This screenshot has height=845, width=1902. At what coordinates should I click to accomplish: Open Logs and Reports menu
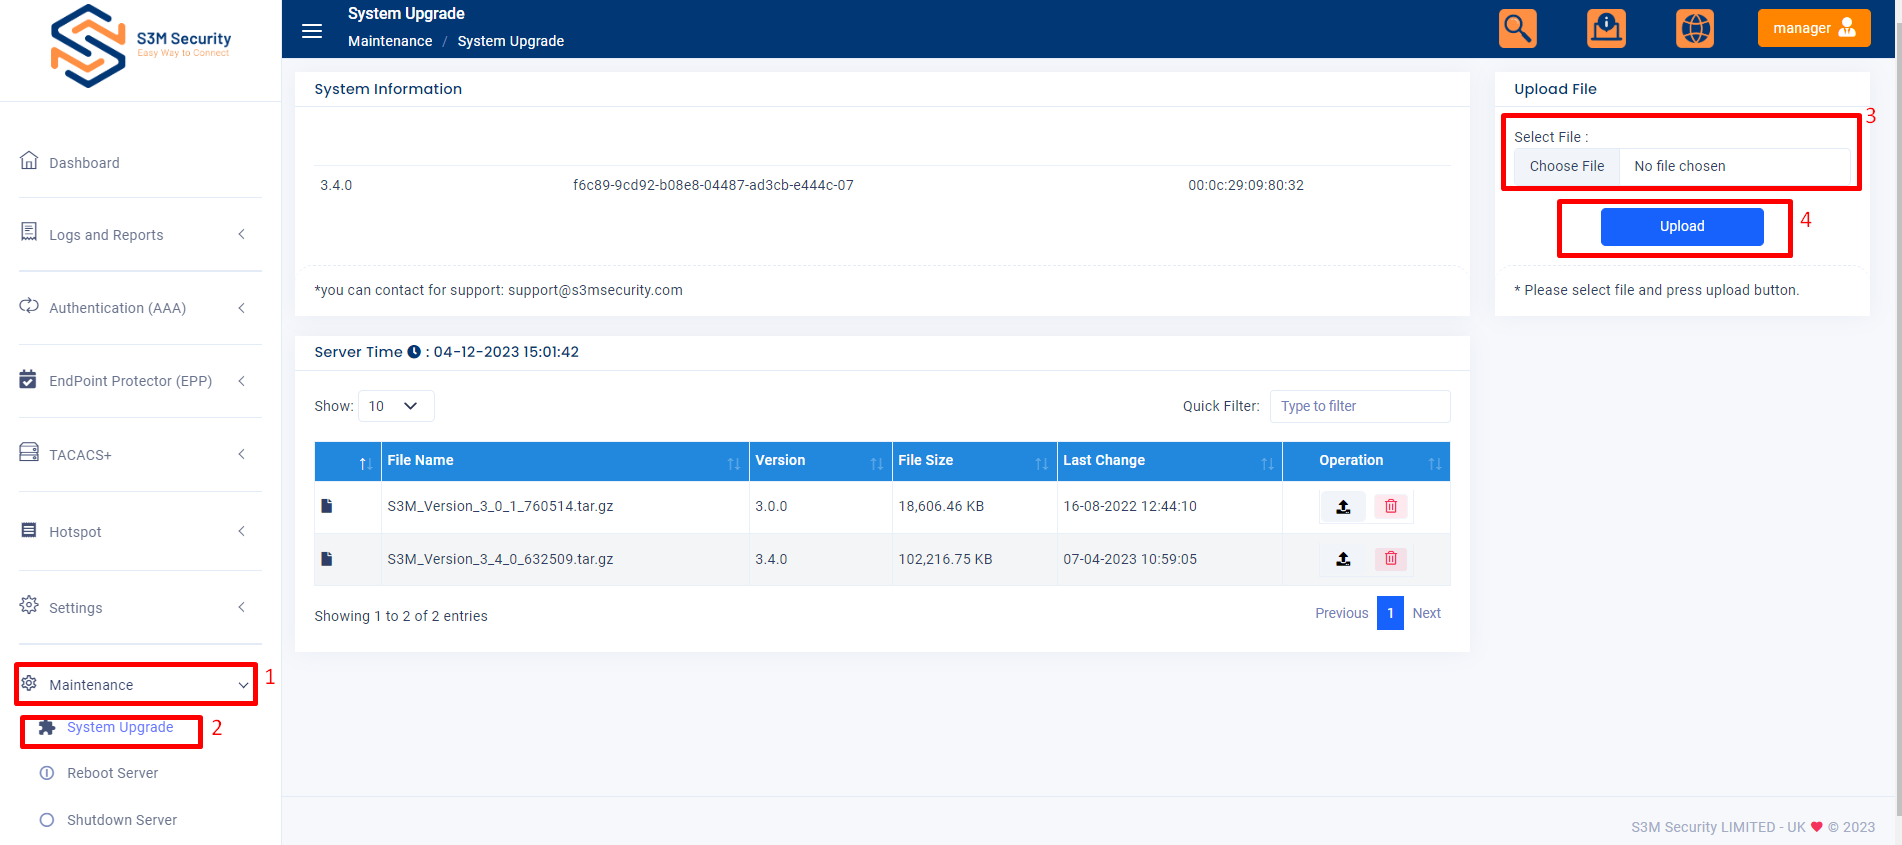click(106, 235)
